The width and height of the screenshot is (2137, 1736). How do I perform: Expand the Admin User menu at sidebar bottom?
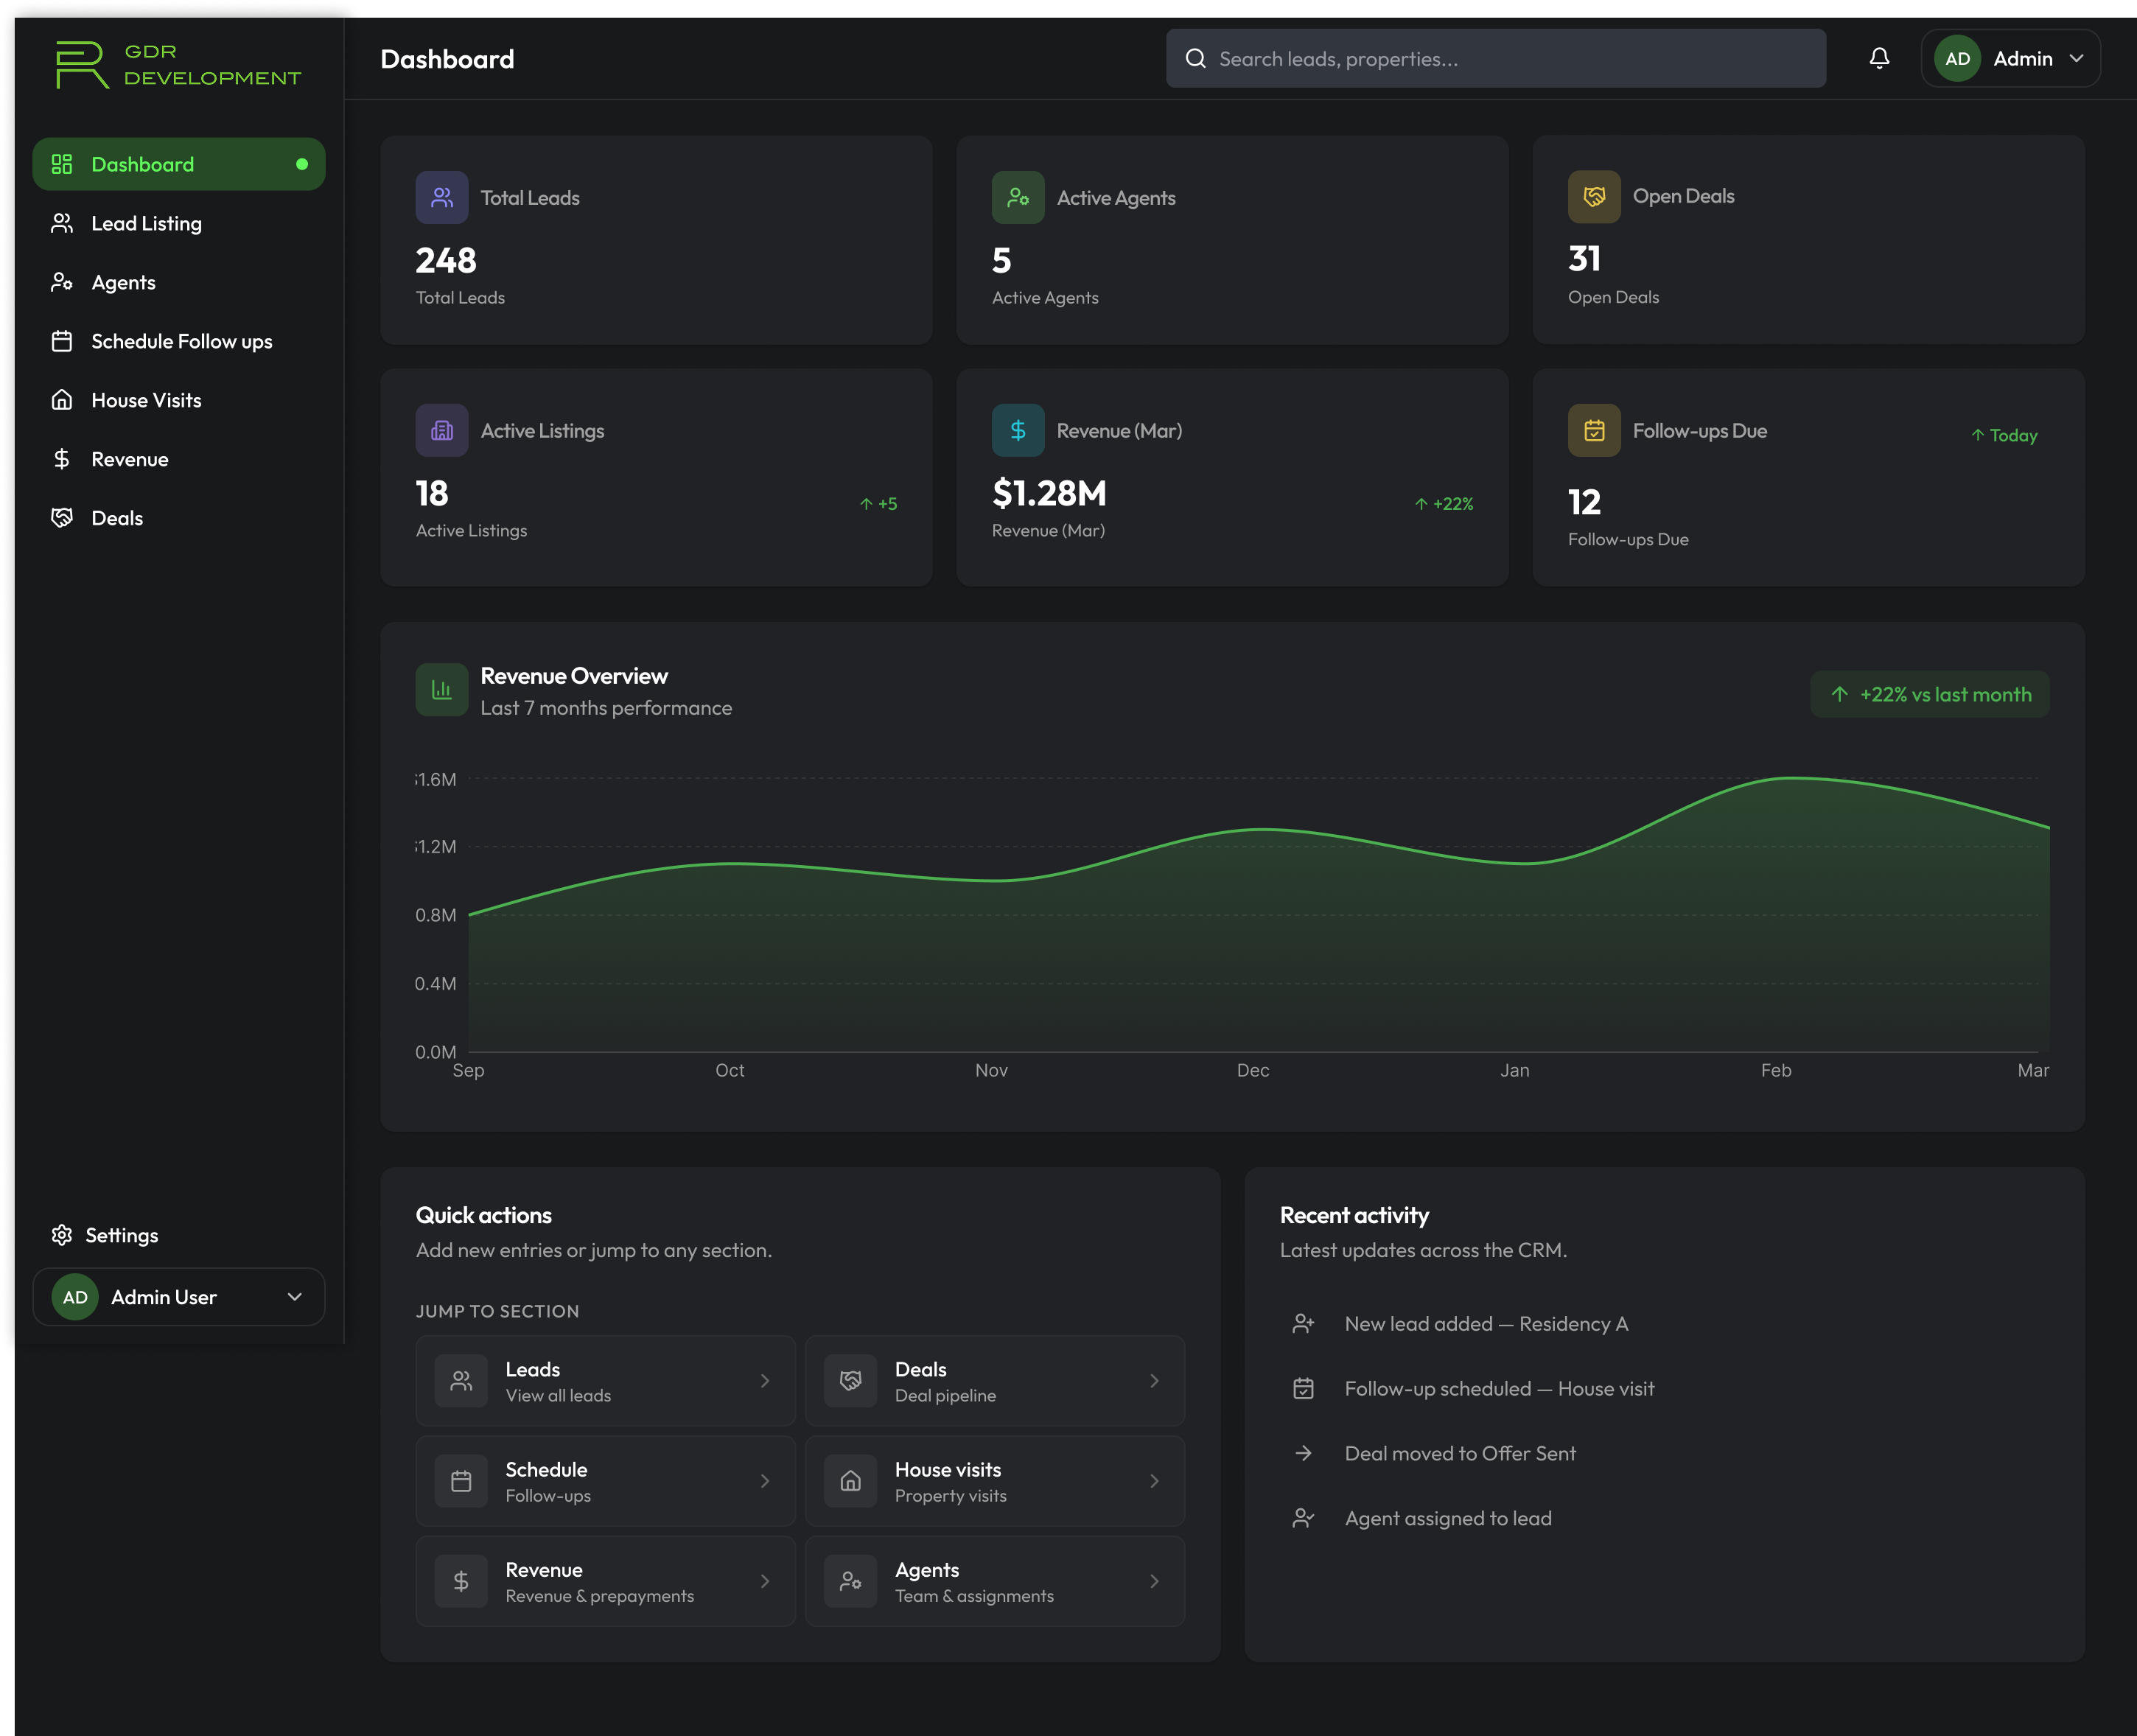pos(293,1297)
